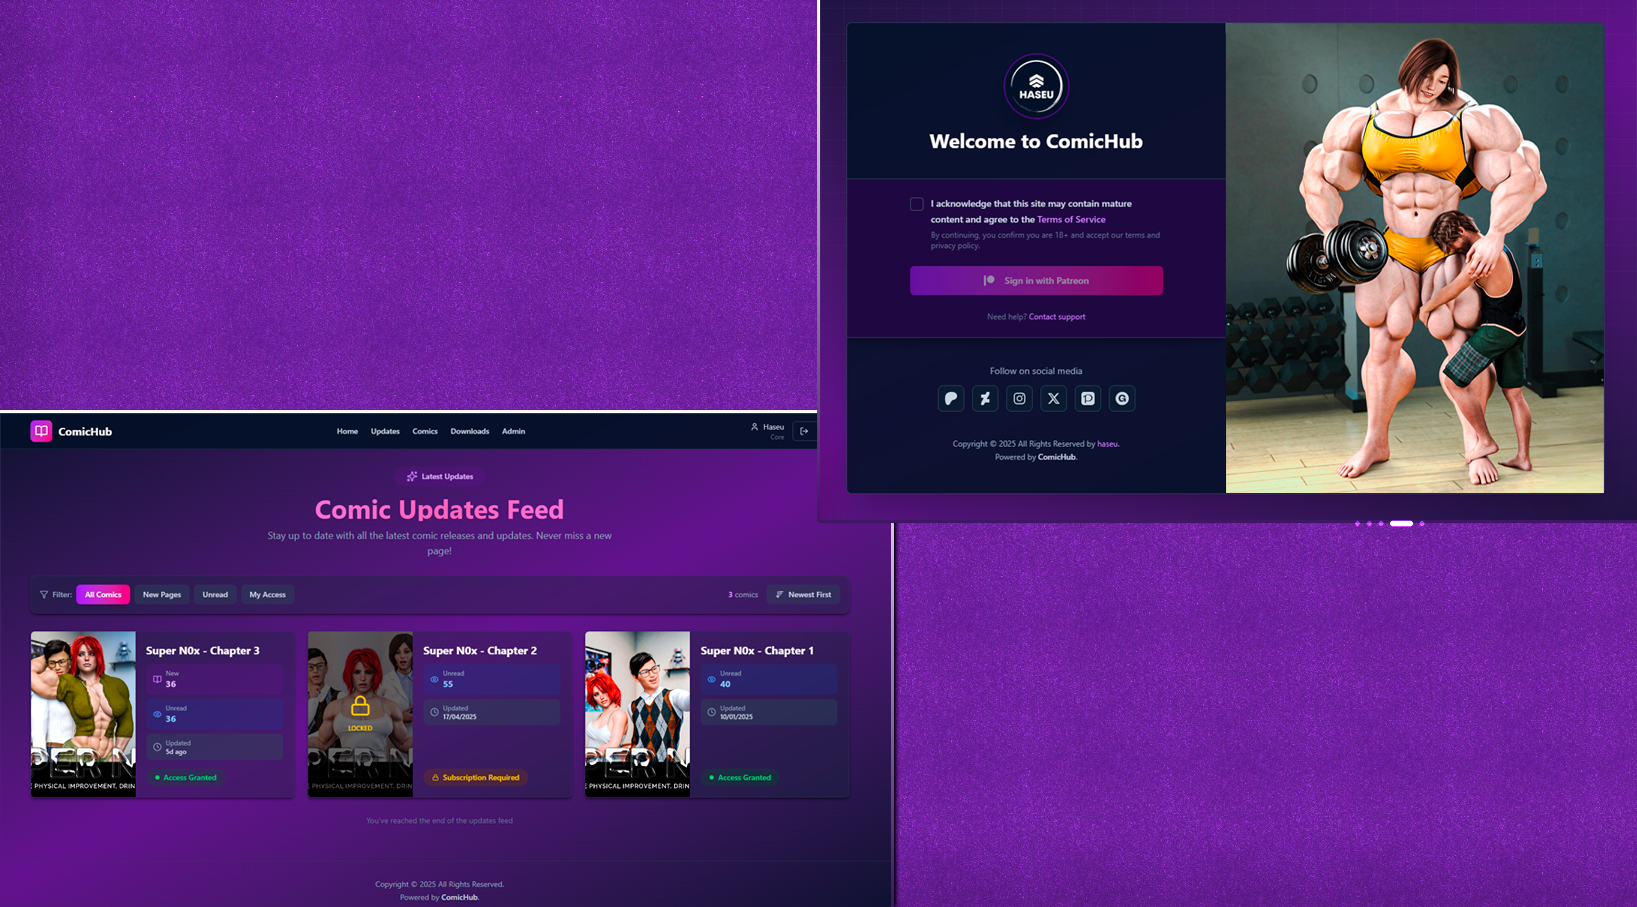Image resolution: width=1637 pixels, height=907 pixels.
Task: Open the Downloads nav item
Action: pyautogui.click(x=470, y=432)
